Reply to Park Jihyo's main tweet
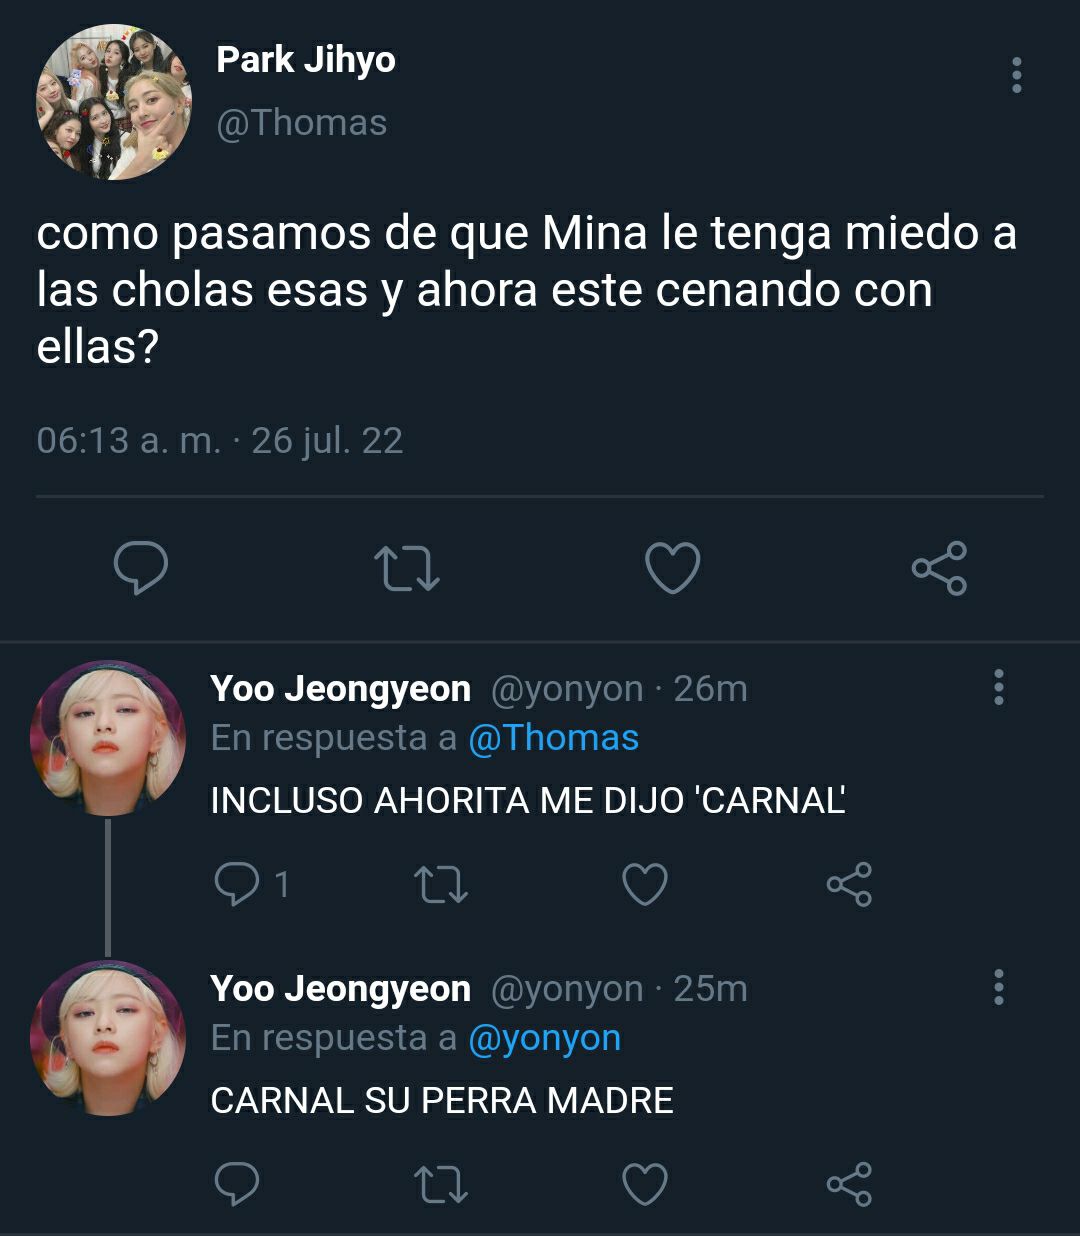This screenshot has width=1080, height=1236. [140, 568]
